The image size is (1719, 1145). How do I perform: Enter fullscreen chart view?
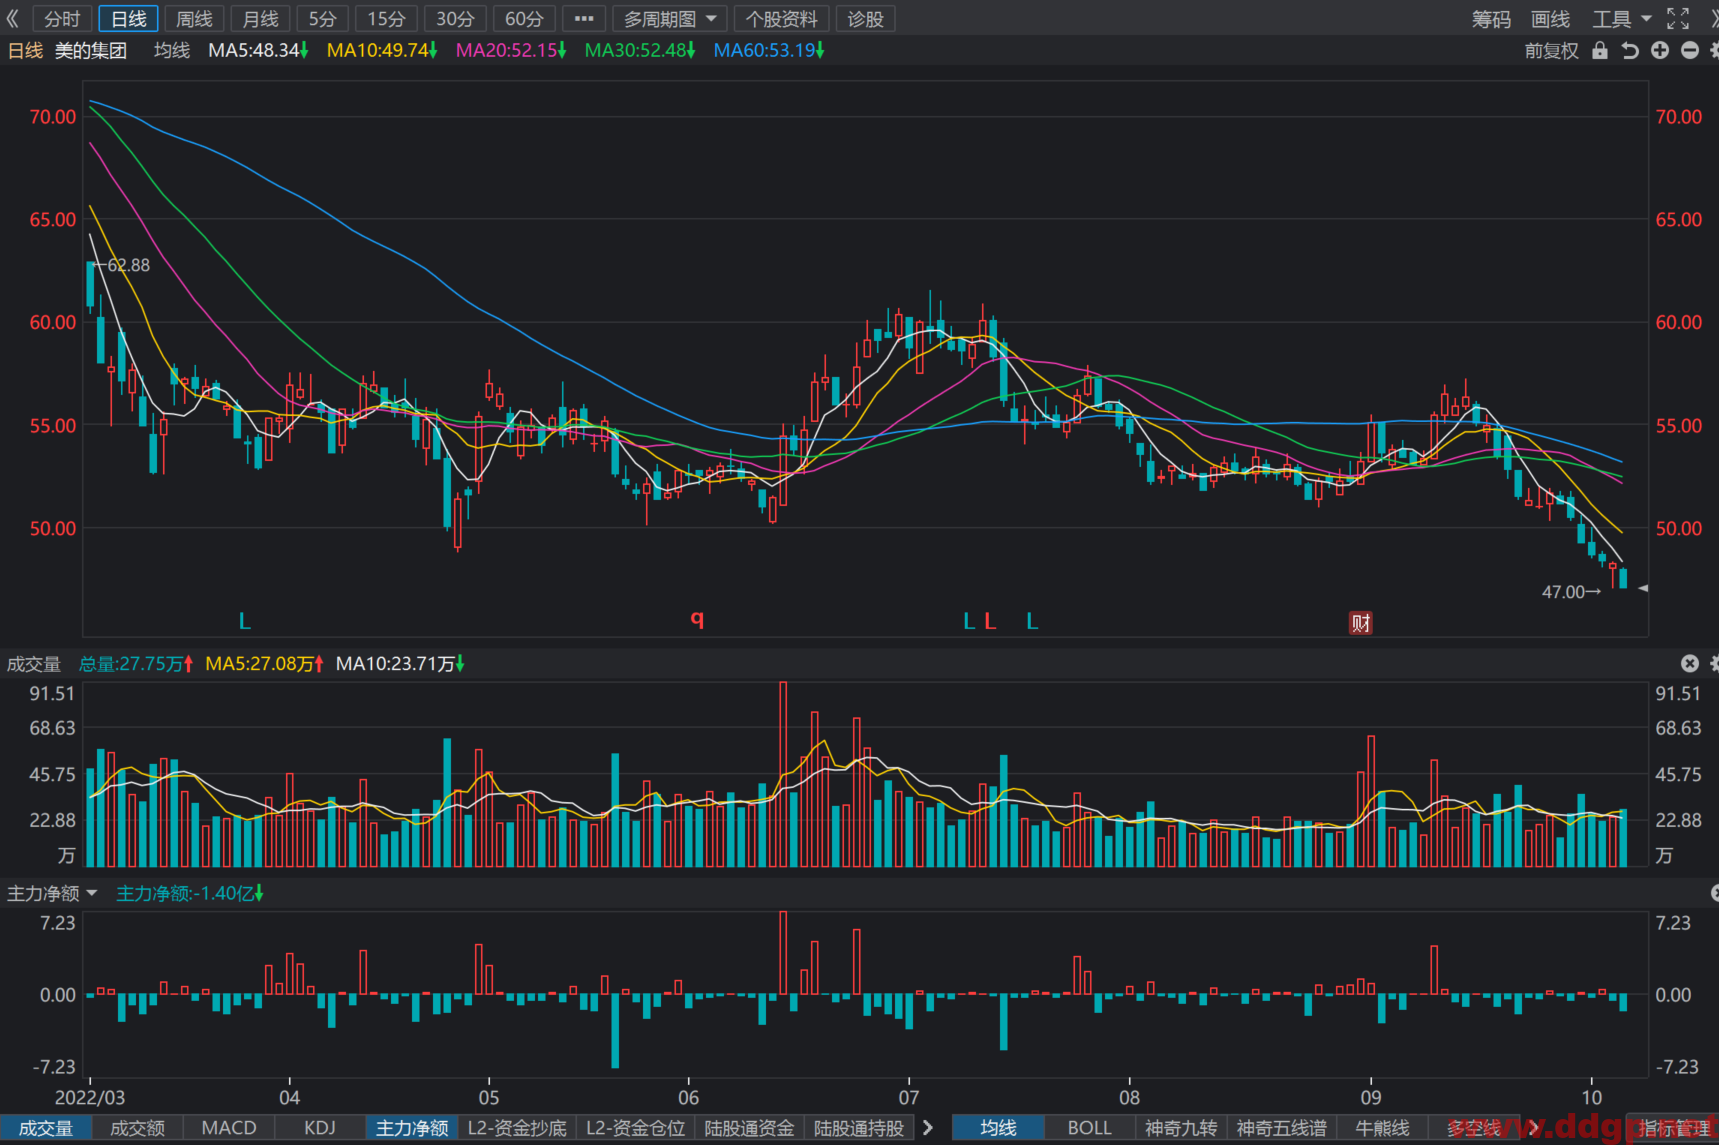[1678, 18]
